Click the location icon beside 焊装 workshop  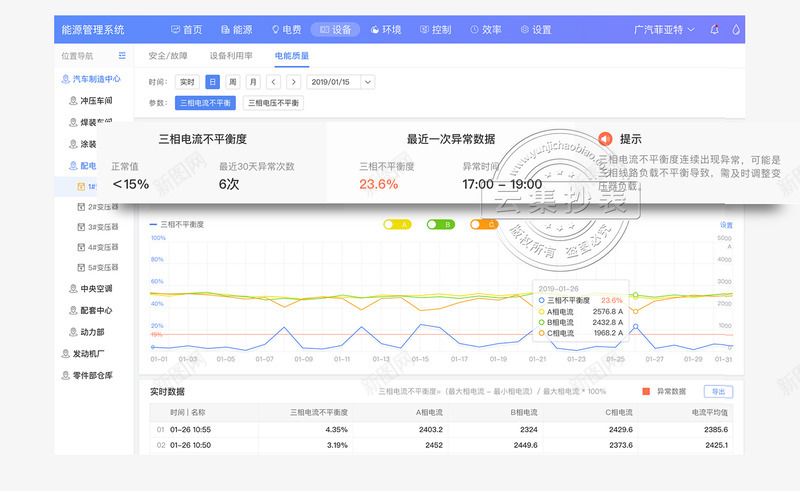tap(73, 122)
